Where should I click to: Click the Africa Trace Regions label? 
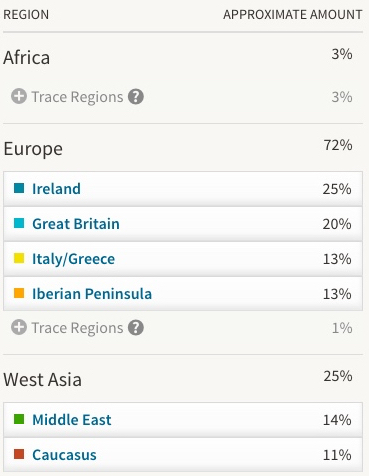coord(77,97)
